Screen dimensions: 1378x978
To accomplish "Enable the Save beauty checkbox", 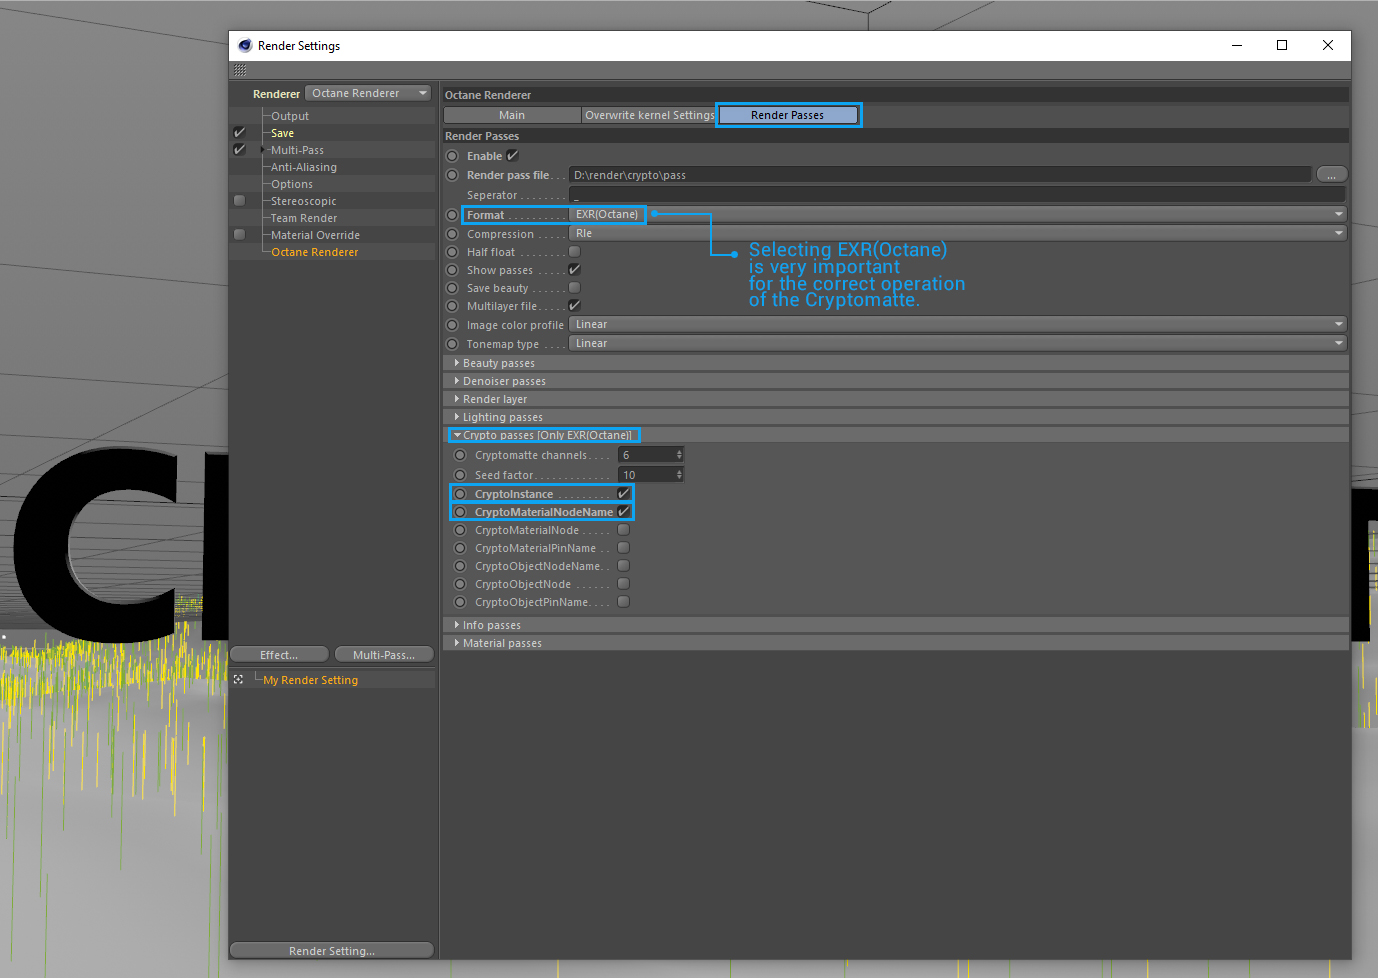I will (x=574, y=287).
